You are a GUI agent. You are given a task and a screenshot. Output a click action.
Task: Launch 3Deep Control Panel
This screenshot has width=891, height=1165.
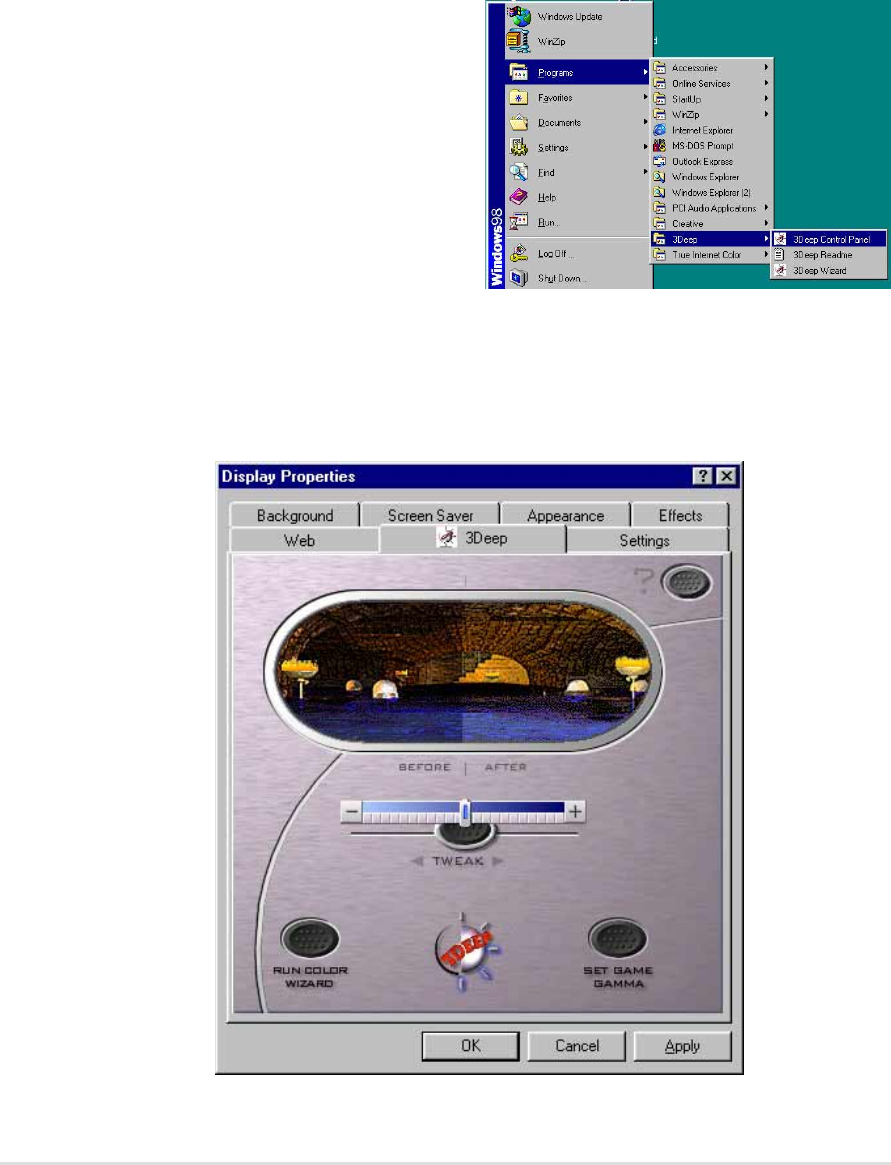(x=829, y=239)
